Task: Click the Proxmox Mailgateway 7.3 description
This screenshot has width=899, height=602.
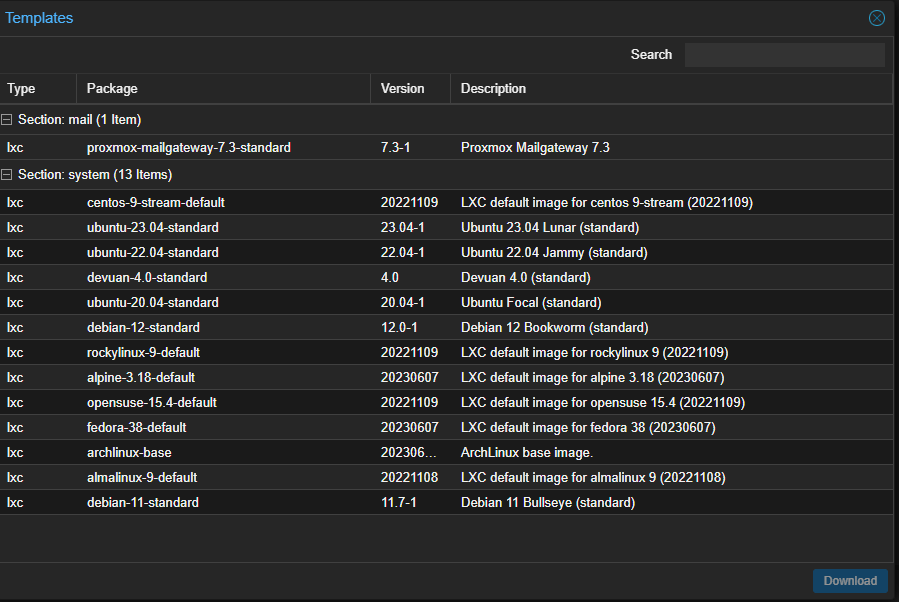Action: pyautogui.click(x=536, y=147)
